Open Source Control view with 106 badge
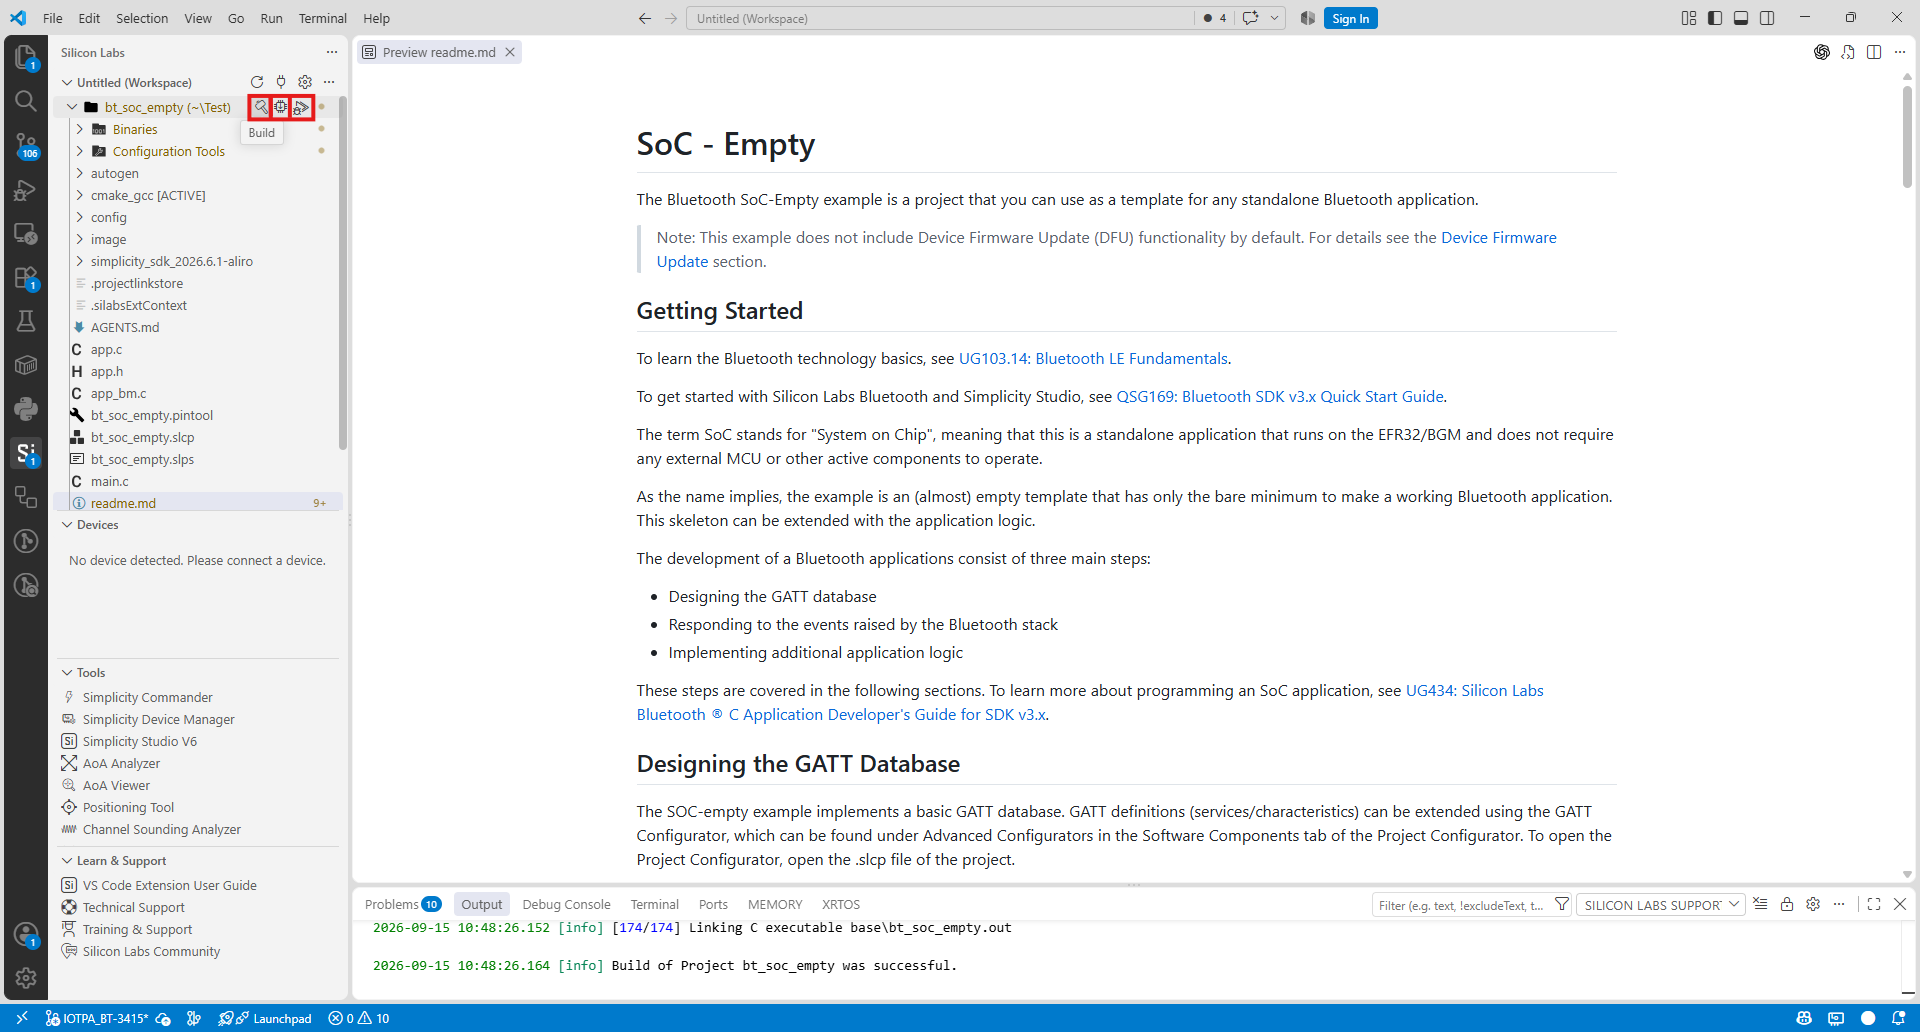 [26, 146]
